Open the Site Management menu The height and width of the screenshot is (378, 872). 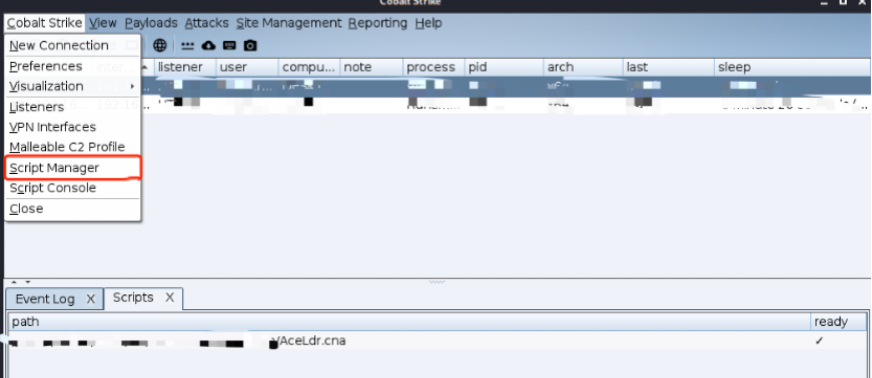289,23
